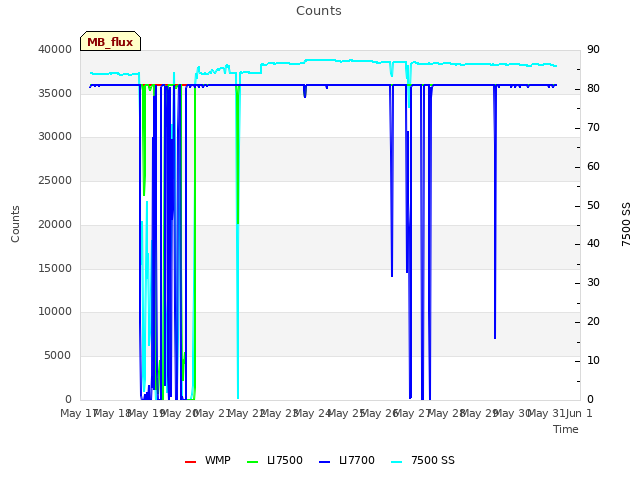Click the 20000 tick on left axis
The height and width of the screenshot is (480, 640).
(x=55, y=224)
